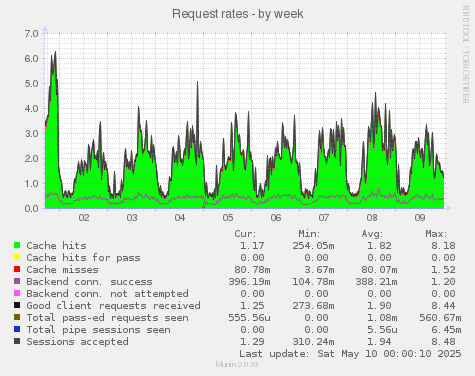
Task: Click the Backend conn. success max 1.20
Action: [443, 282]
